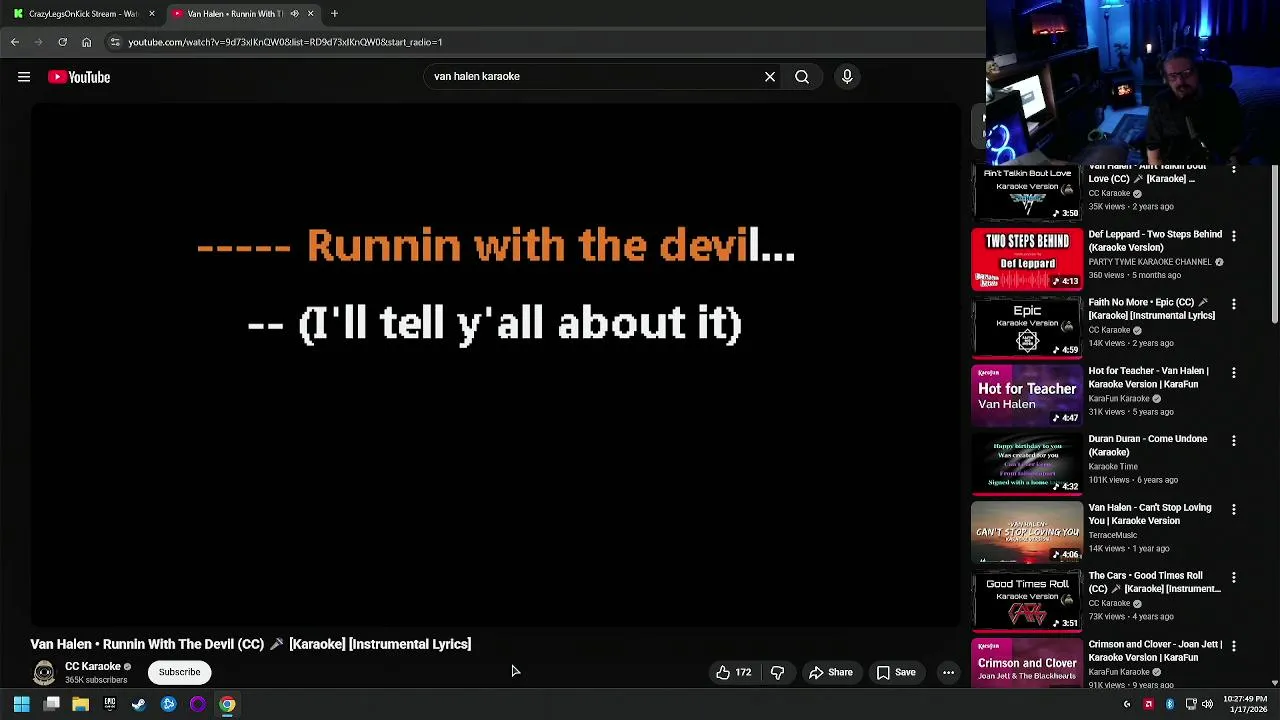Play the Epic karaoke version thumbnail
Image resolution: width=1280 pixels, height=720 pixels.
tap(1027, 328)
